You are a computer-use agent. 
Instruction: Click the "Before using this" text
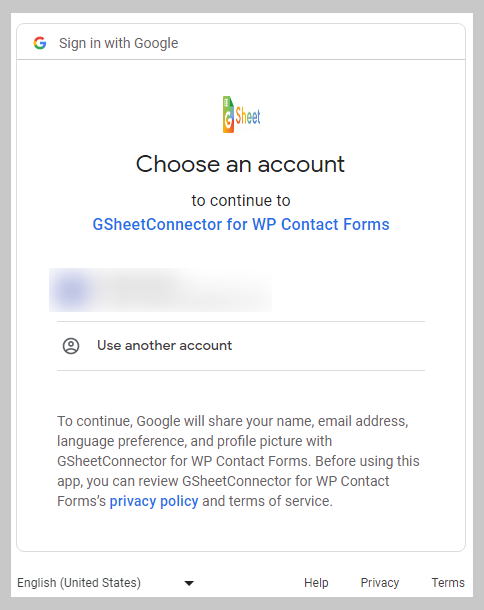tap(367, 461)
